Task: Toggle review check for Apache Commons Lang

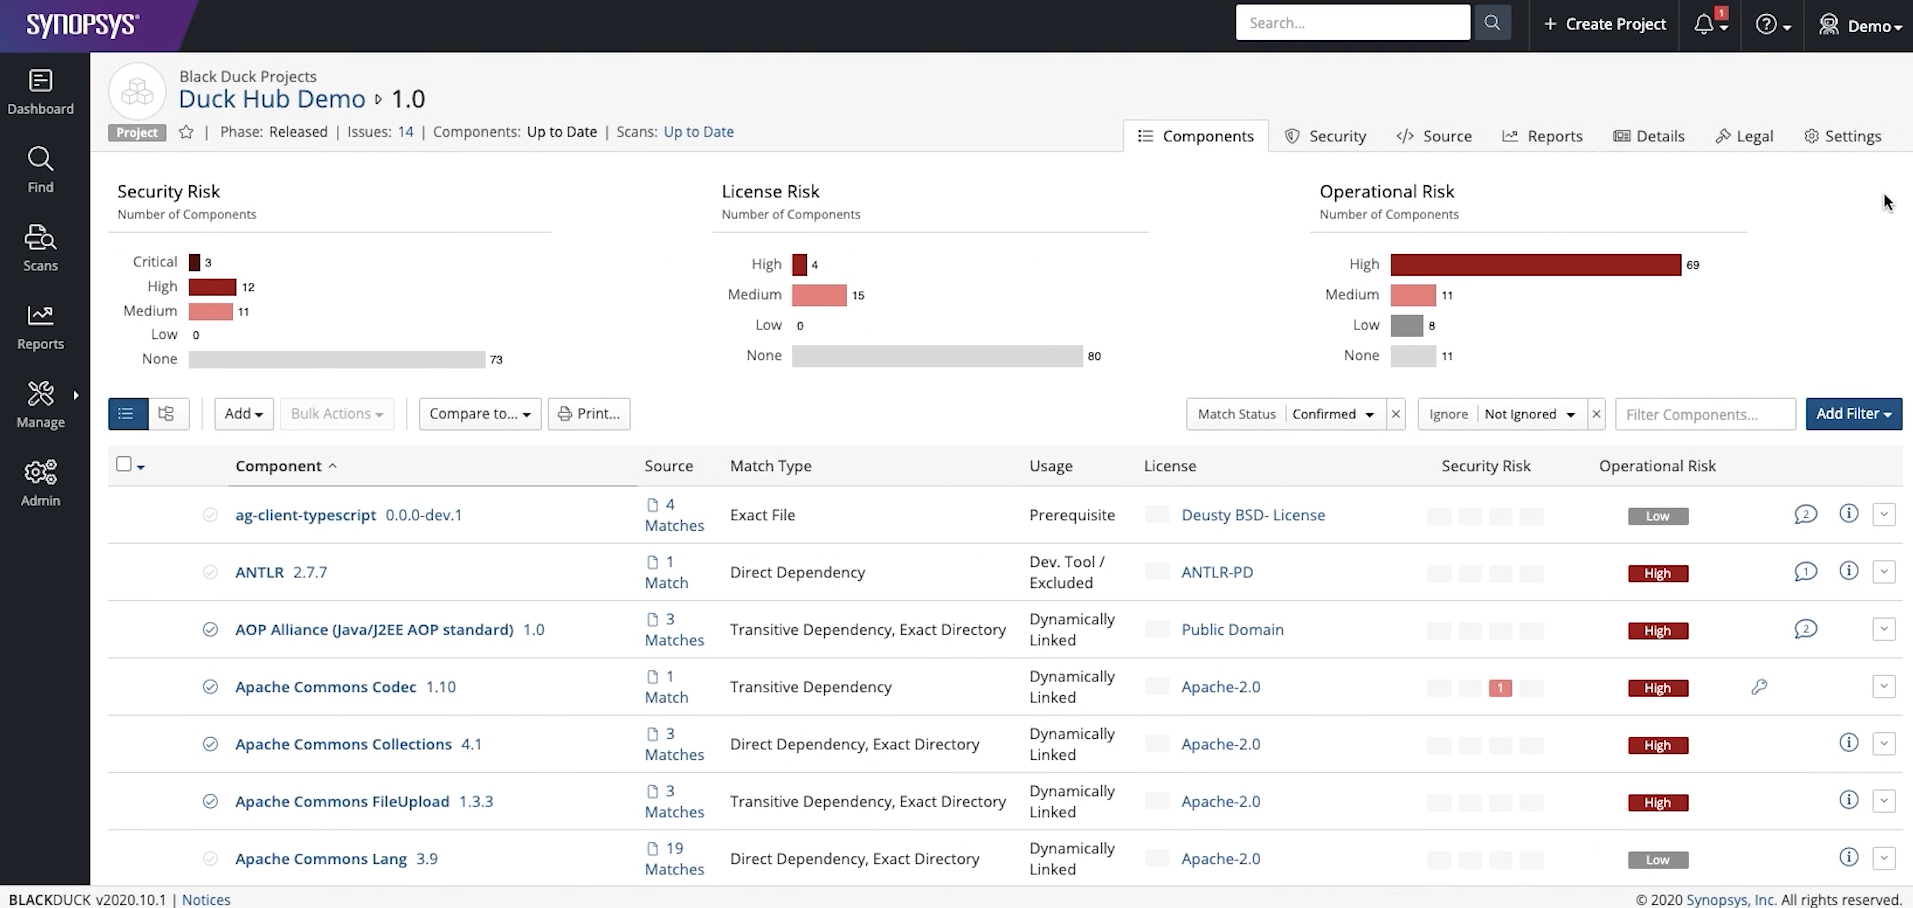Action: point(210,858)
